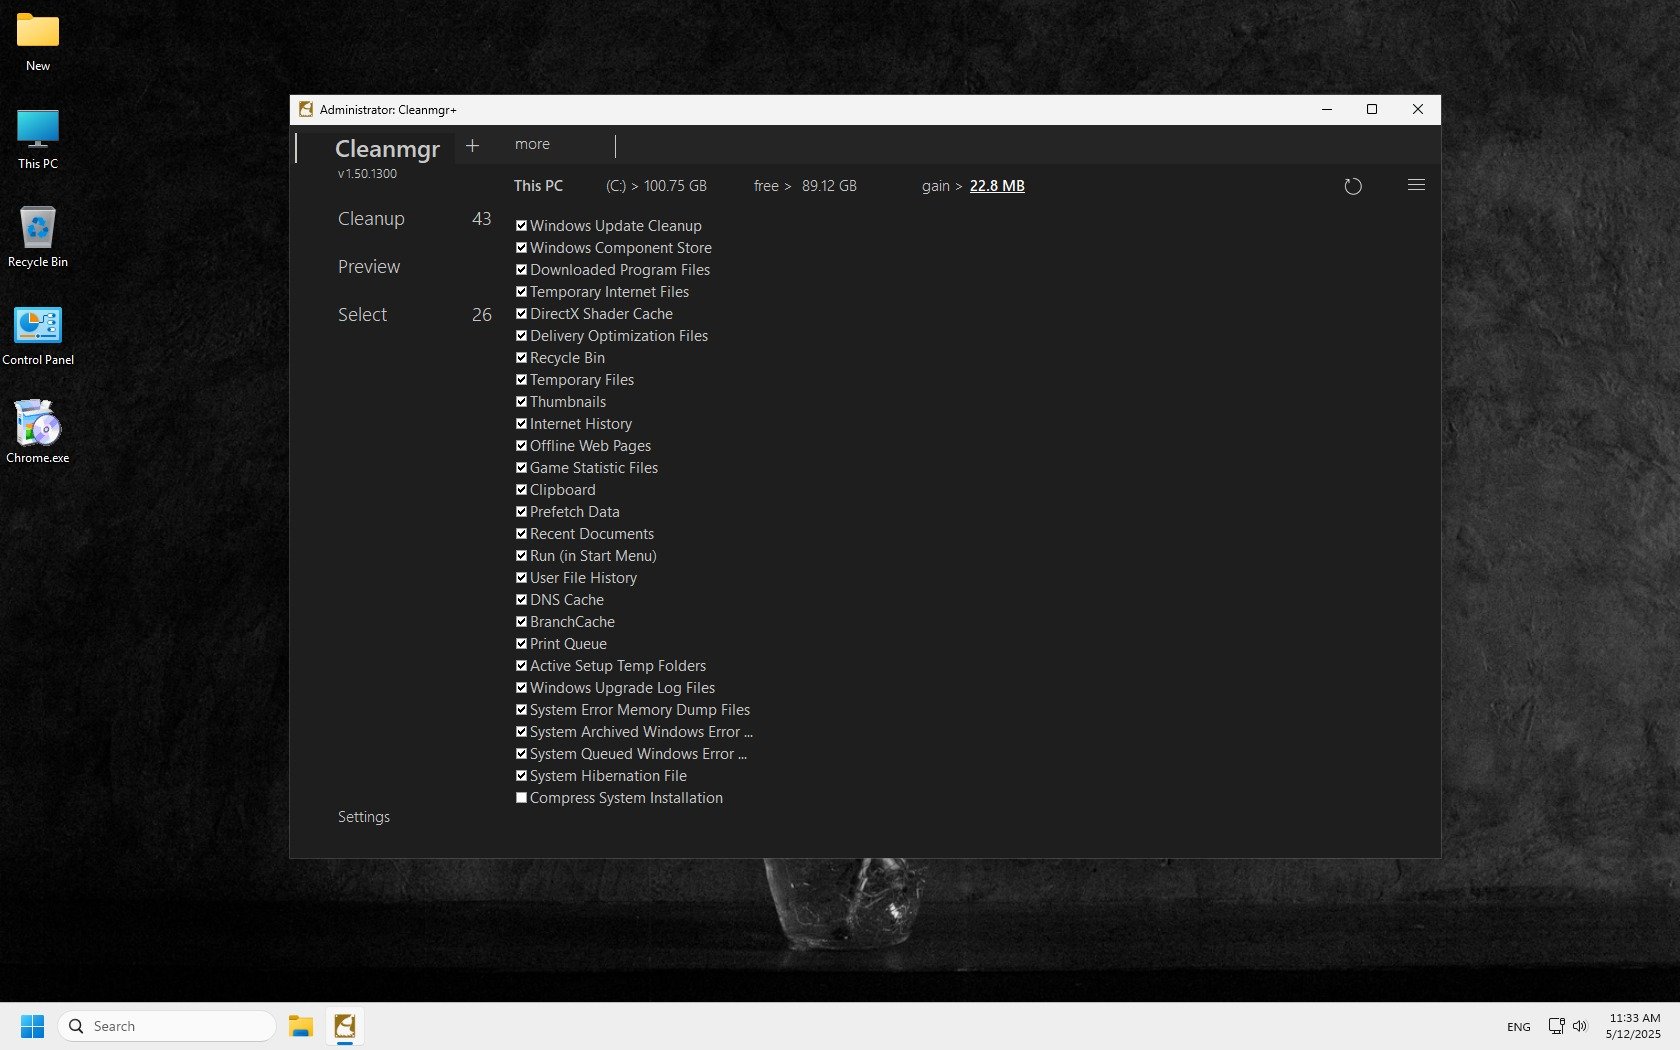Toggle the DNS Cache checkbox

[x=521, y=600]
